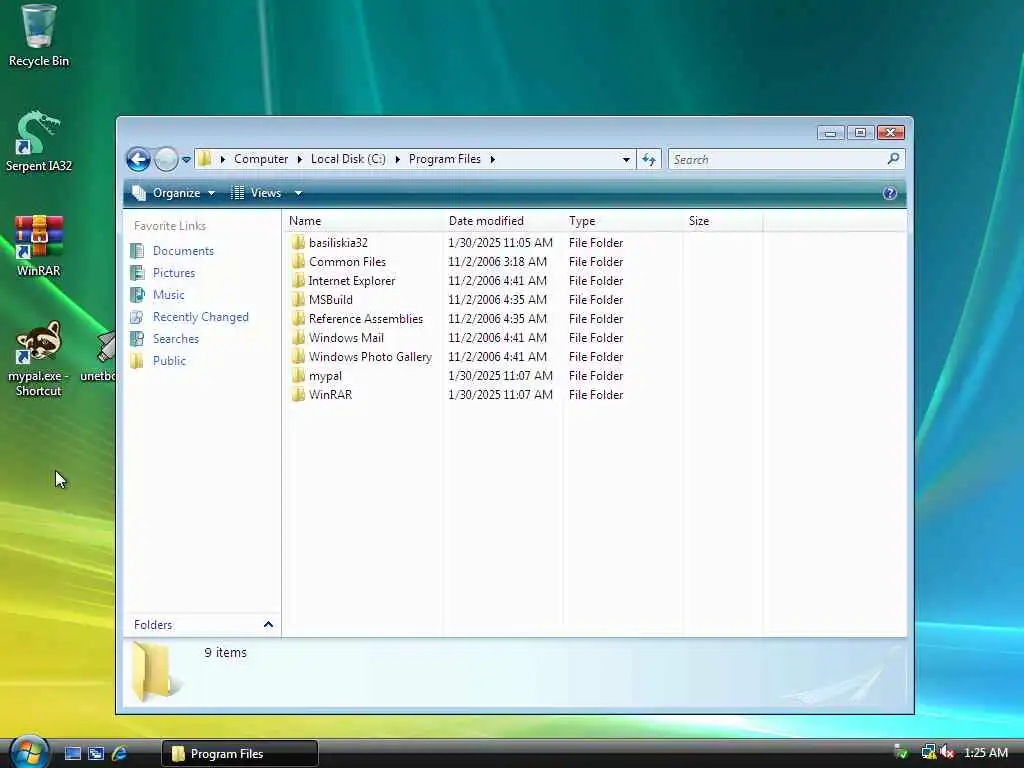Click the folder icon in address bar
The width and height of the screenshot is (1024, 768).
pyautogui.click(x=204, y=159)
